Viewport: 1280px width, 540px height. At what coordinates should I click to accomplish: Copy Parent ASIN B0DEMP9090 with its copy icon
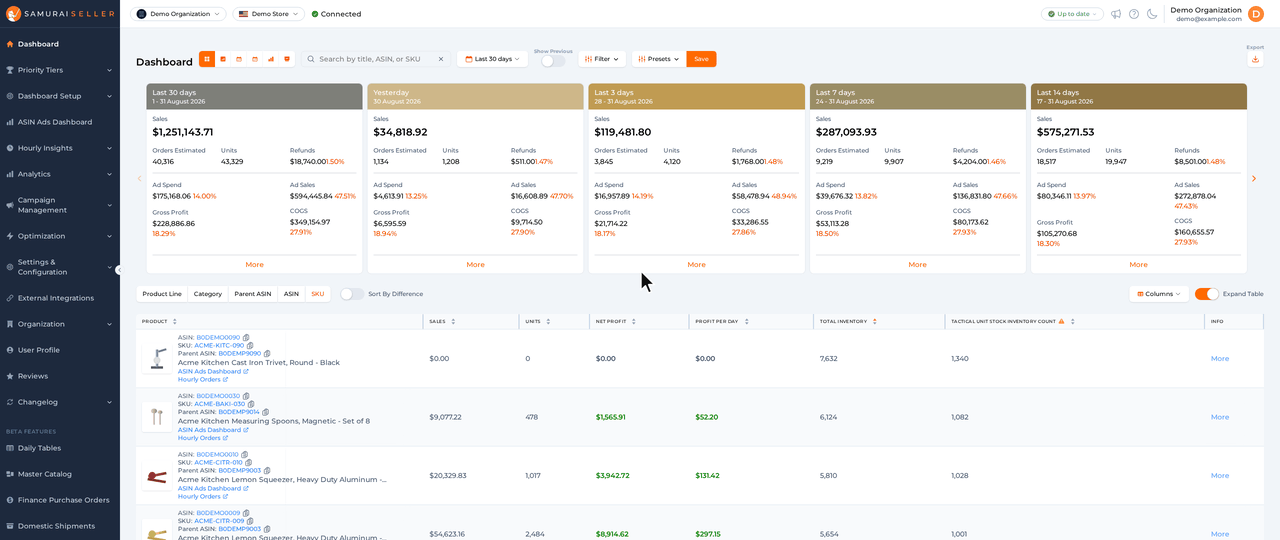(x=267, y=353)
